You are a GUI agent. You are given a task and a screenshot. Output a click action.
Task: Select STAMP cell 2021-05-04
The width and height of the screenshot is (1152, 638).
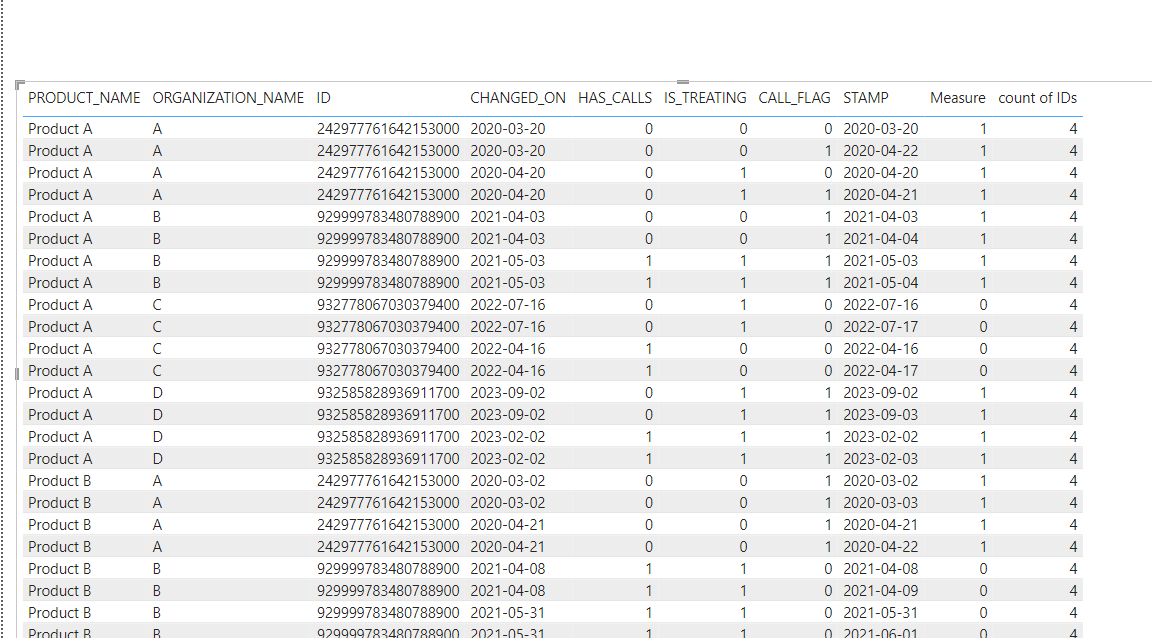point(880,283)
